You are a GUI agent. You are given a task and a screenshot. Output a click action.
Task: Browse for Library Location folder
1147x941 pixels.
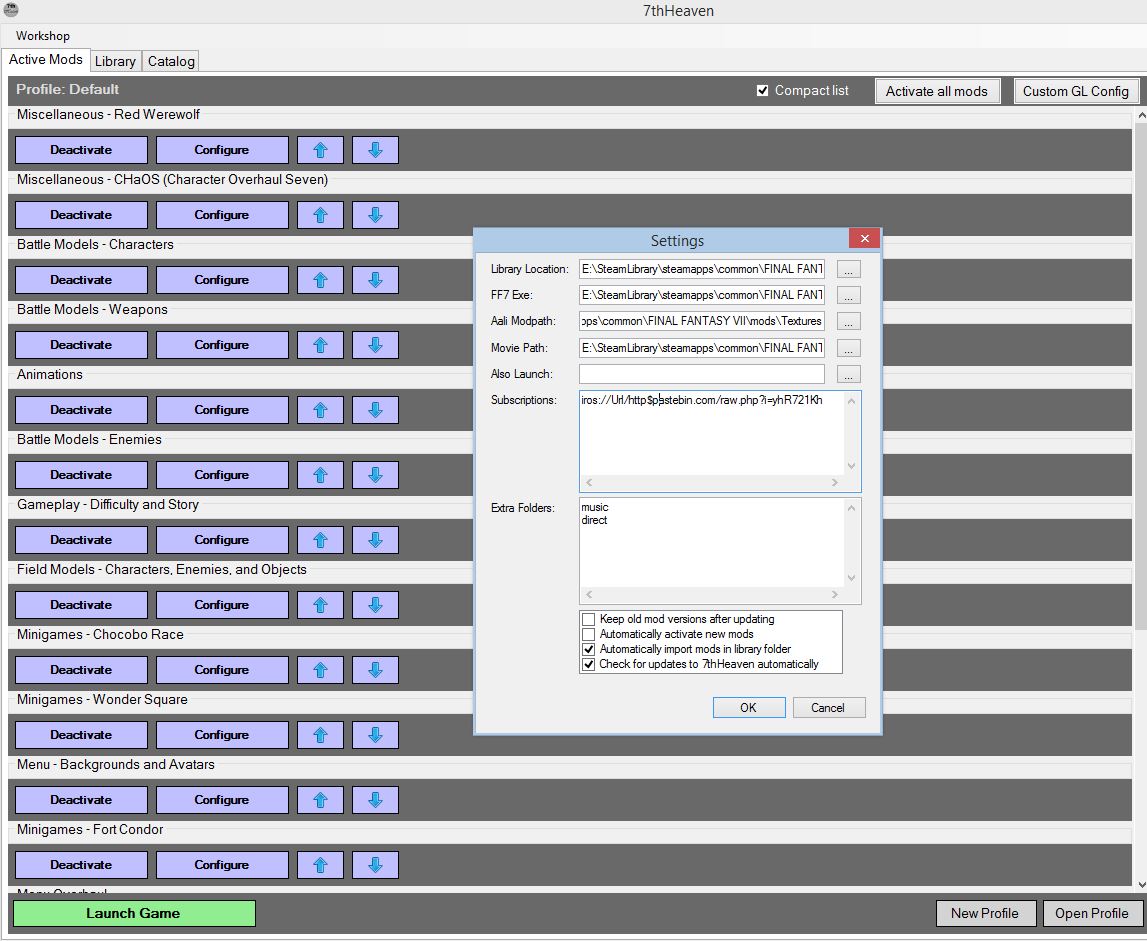[848, 269]
